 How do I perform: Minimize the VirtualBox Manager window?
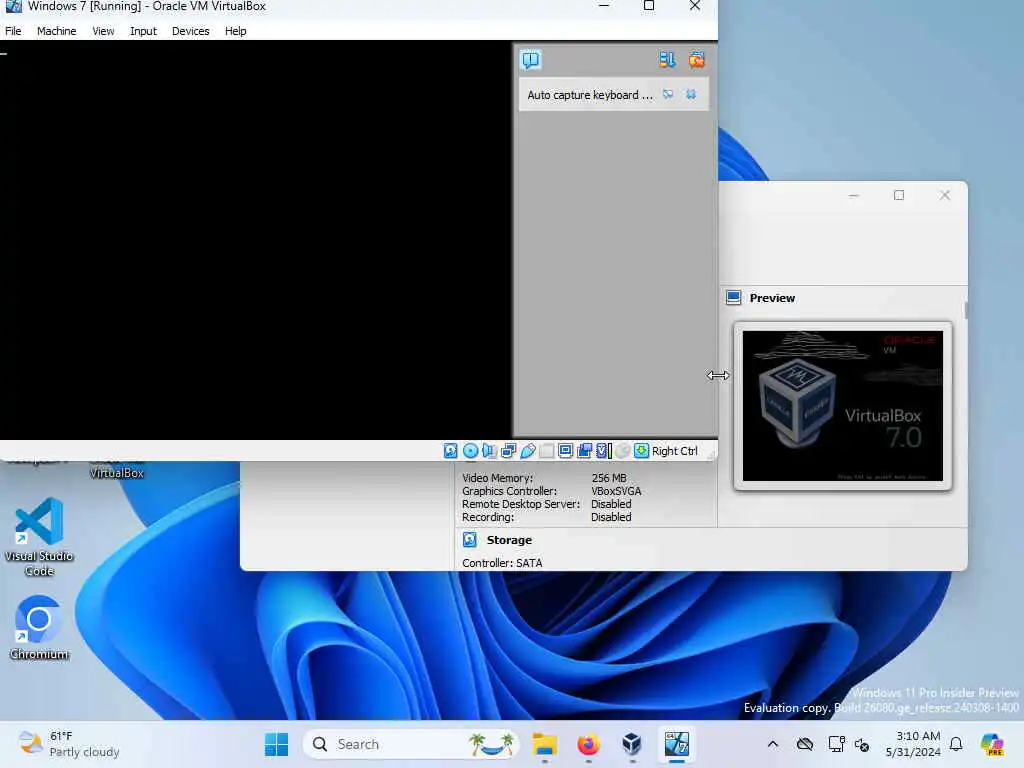click(854, 195)
